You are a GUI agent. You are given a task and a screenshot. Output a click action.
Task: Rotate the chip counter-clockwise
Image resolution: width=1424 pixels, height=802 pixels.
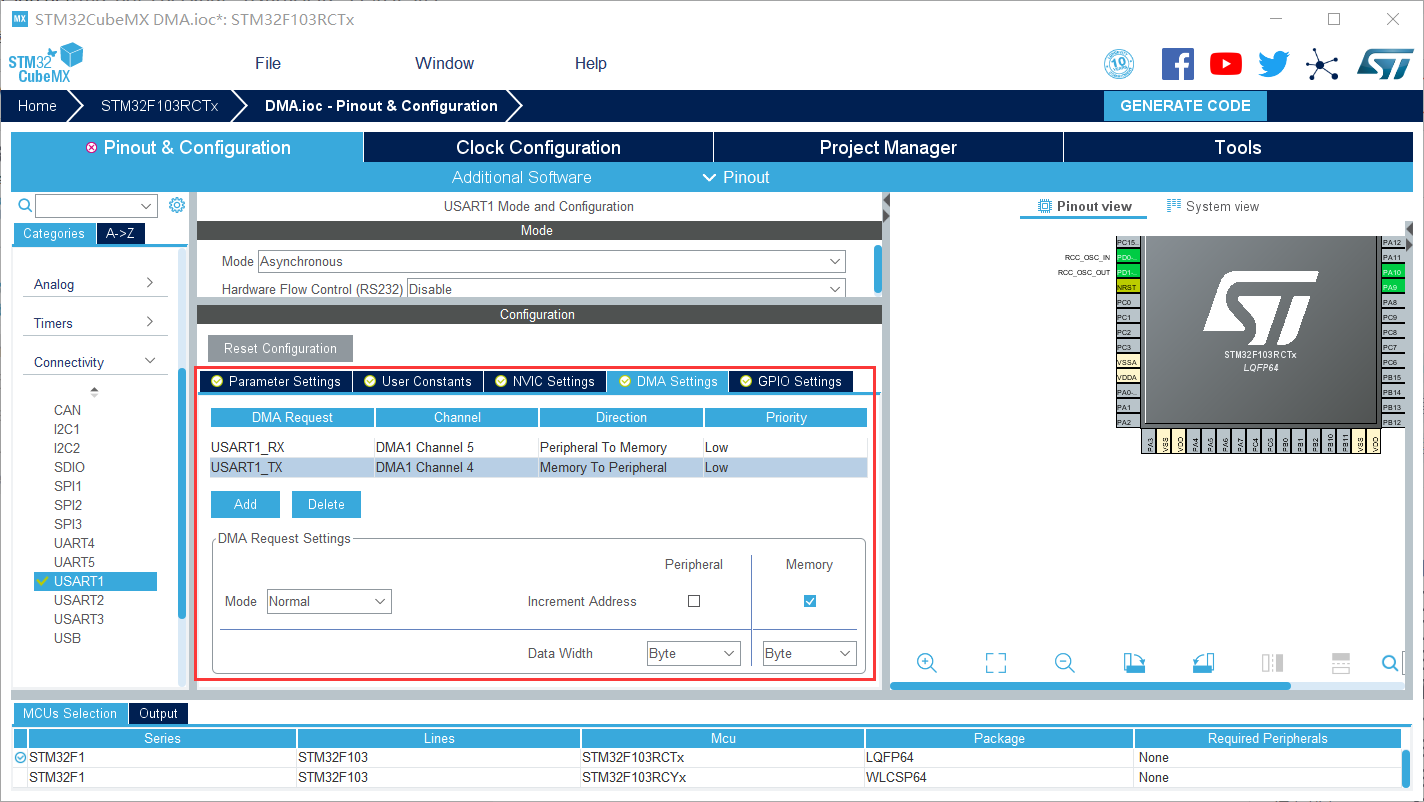(x=1203, y=663)
